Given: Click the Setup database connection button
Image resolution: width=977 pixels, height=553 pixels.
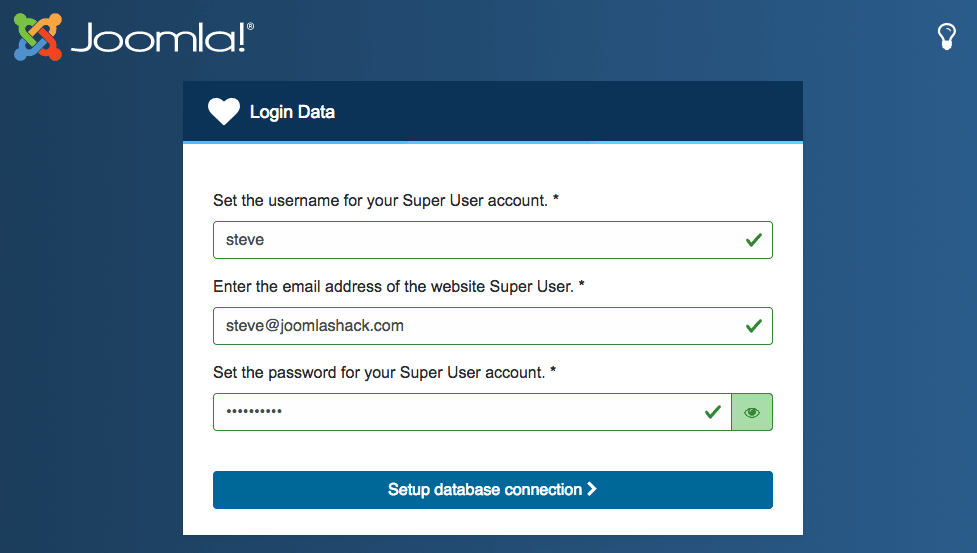Looking at the screenshot, I should [493, 490].
